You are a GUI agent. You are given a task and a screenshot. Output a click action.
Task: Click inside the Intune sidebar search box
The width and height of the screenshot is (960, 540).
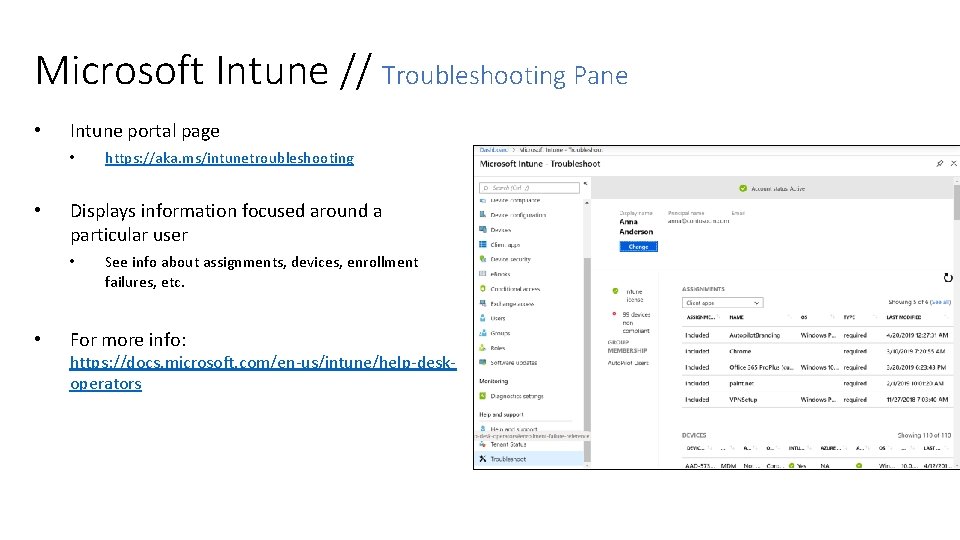(x=530, y=188)
